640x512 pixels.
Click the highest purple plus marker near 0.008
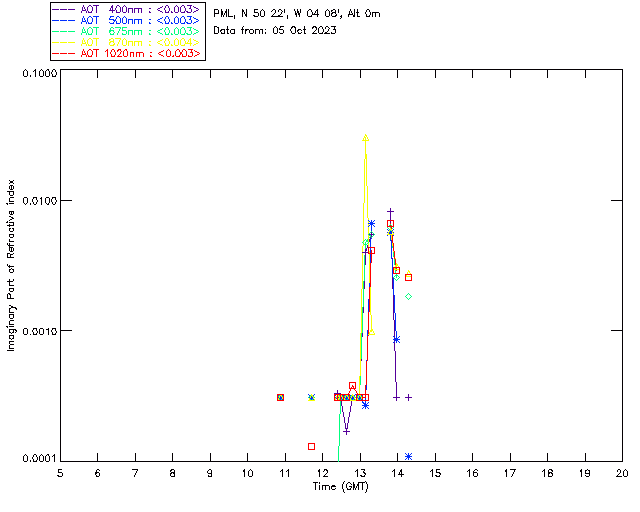click(391, 211)
